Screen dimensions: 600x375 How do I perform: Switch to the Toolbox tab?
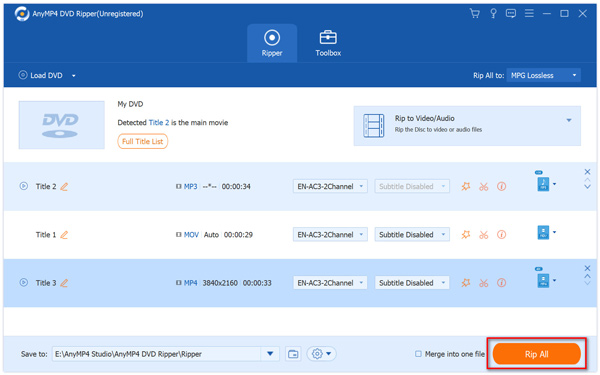(328, 43)
